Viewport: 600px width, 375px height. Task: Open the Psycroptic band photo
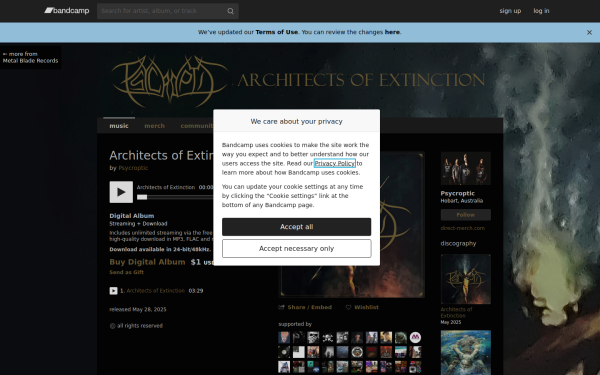pos(466,168)
